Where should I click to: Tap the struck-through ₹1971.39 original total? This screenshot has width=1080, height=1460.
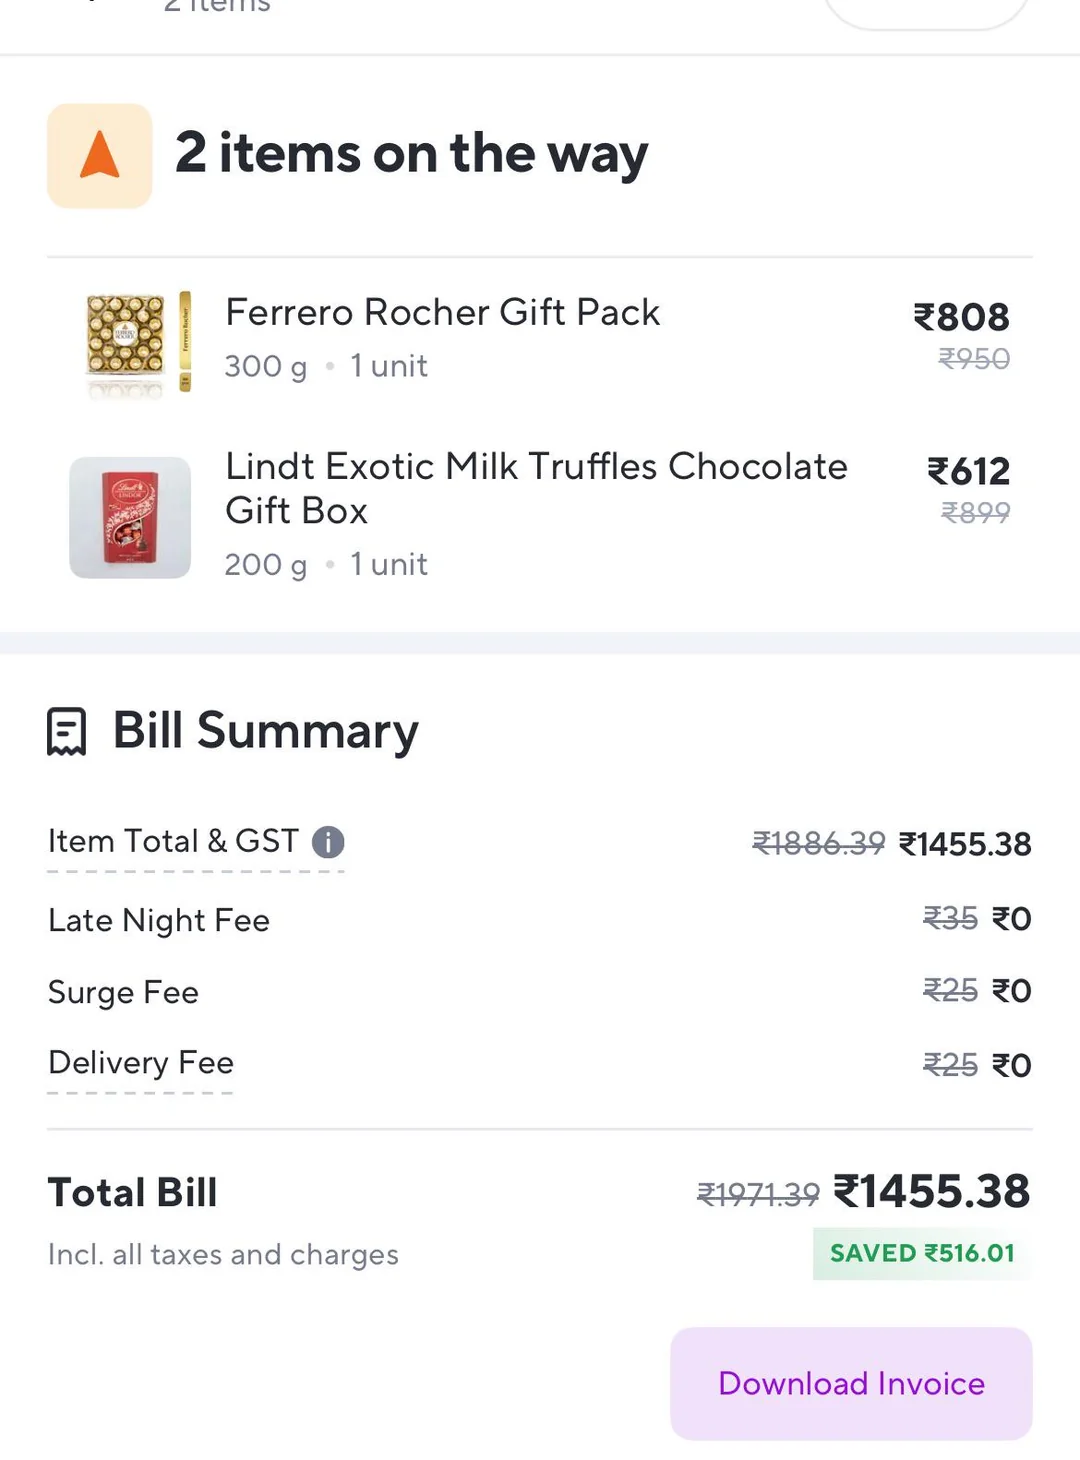point(758,1193)
